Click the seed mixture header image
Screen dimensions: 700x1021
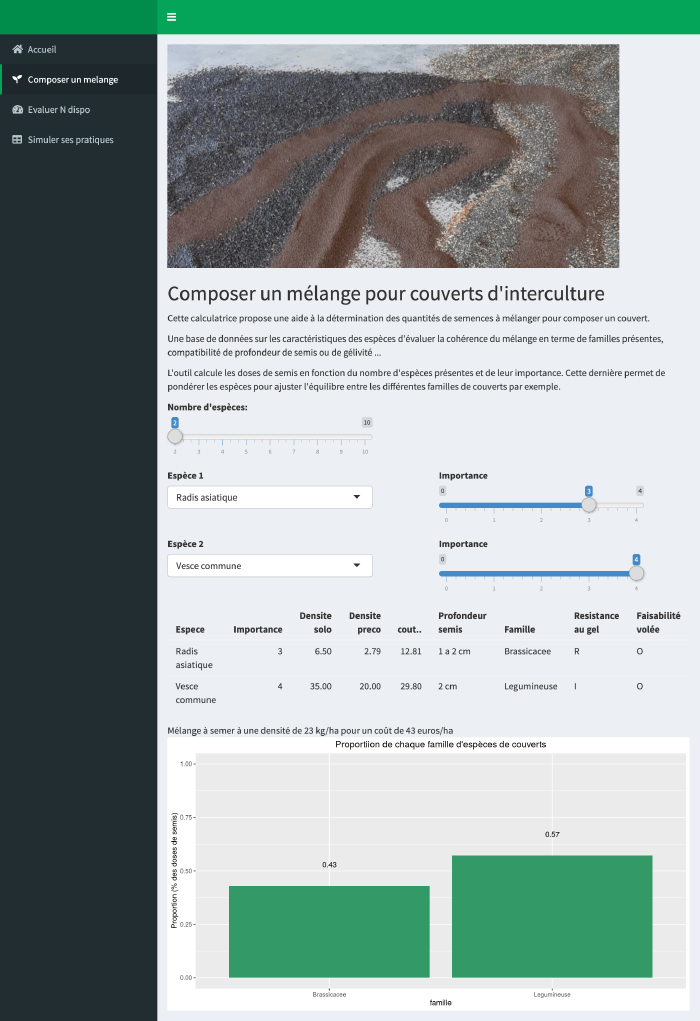393,155
